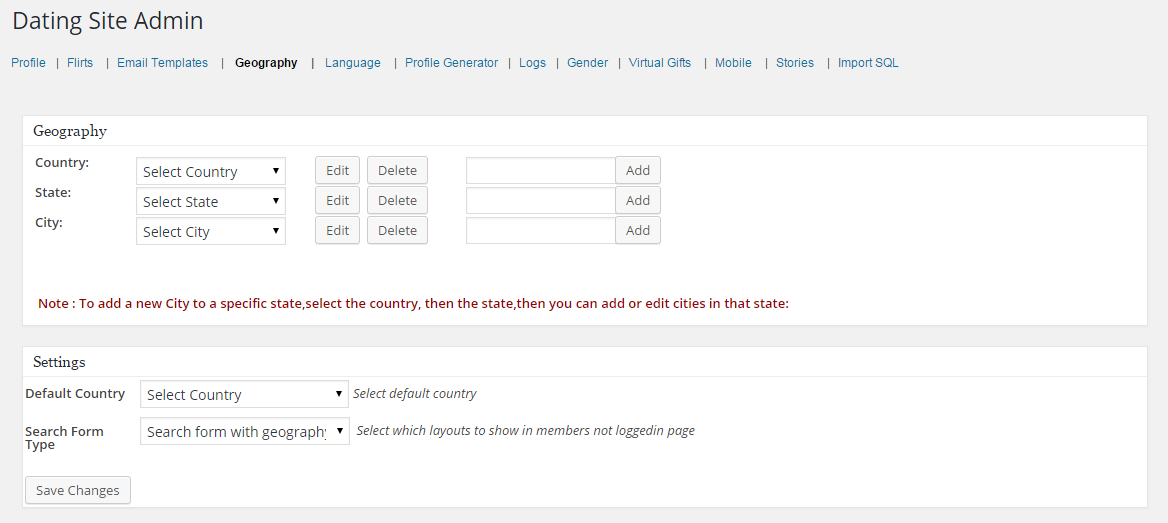The width and height of the screenshot is (1168, 523).
Task: Click the Edit button for City
Action: (337, 230)
